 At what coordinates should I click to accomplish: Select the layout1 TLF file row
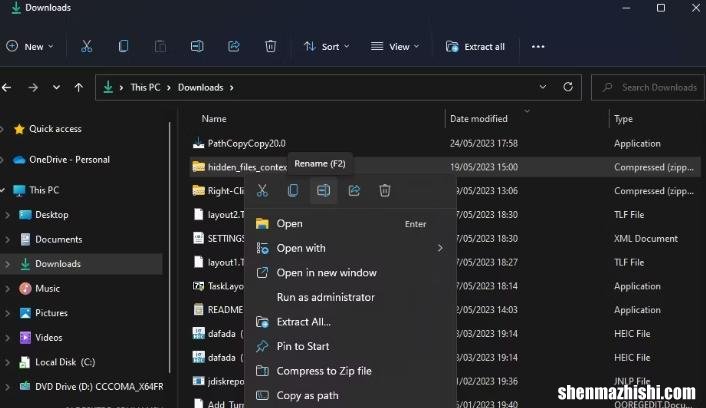[x=446, y=262]
